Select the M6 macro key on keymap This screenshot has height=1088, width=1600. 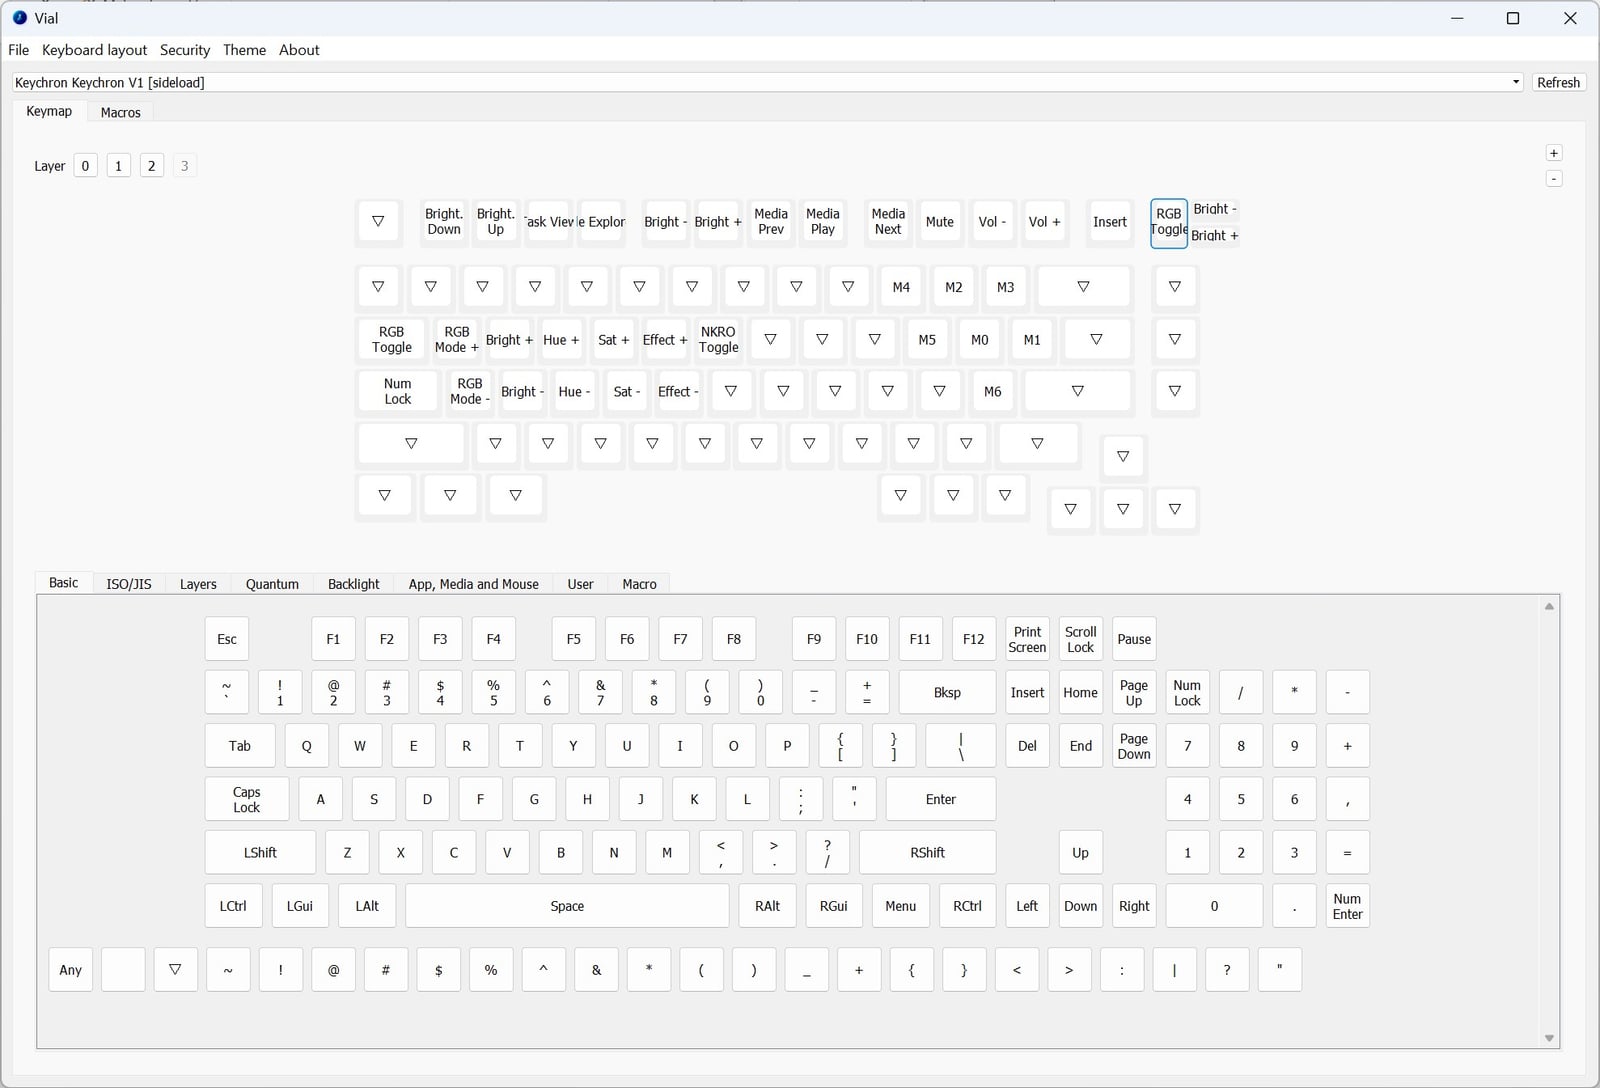(x=992, y=392)
